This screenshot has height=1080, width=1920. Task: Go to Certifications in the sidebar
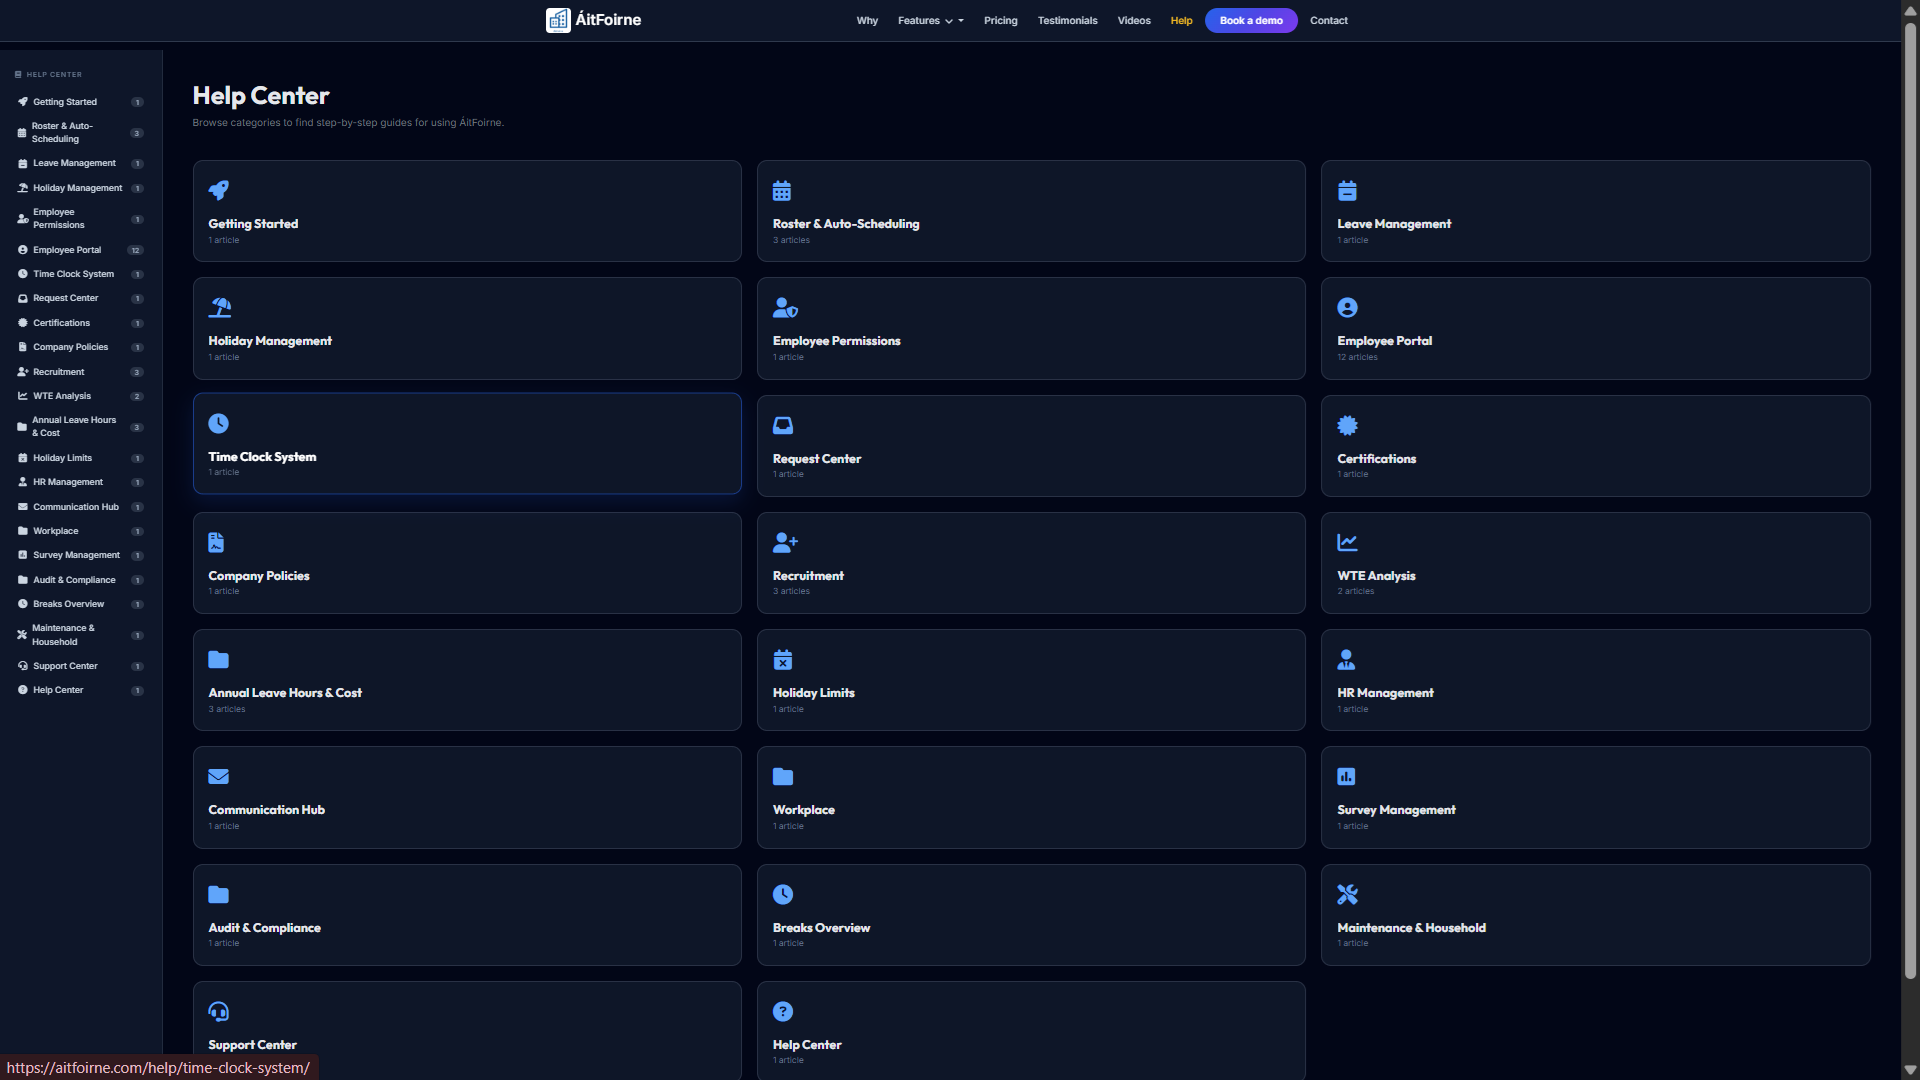click(81, 323)
